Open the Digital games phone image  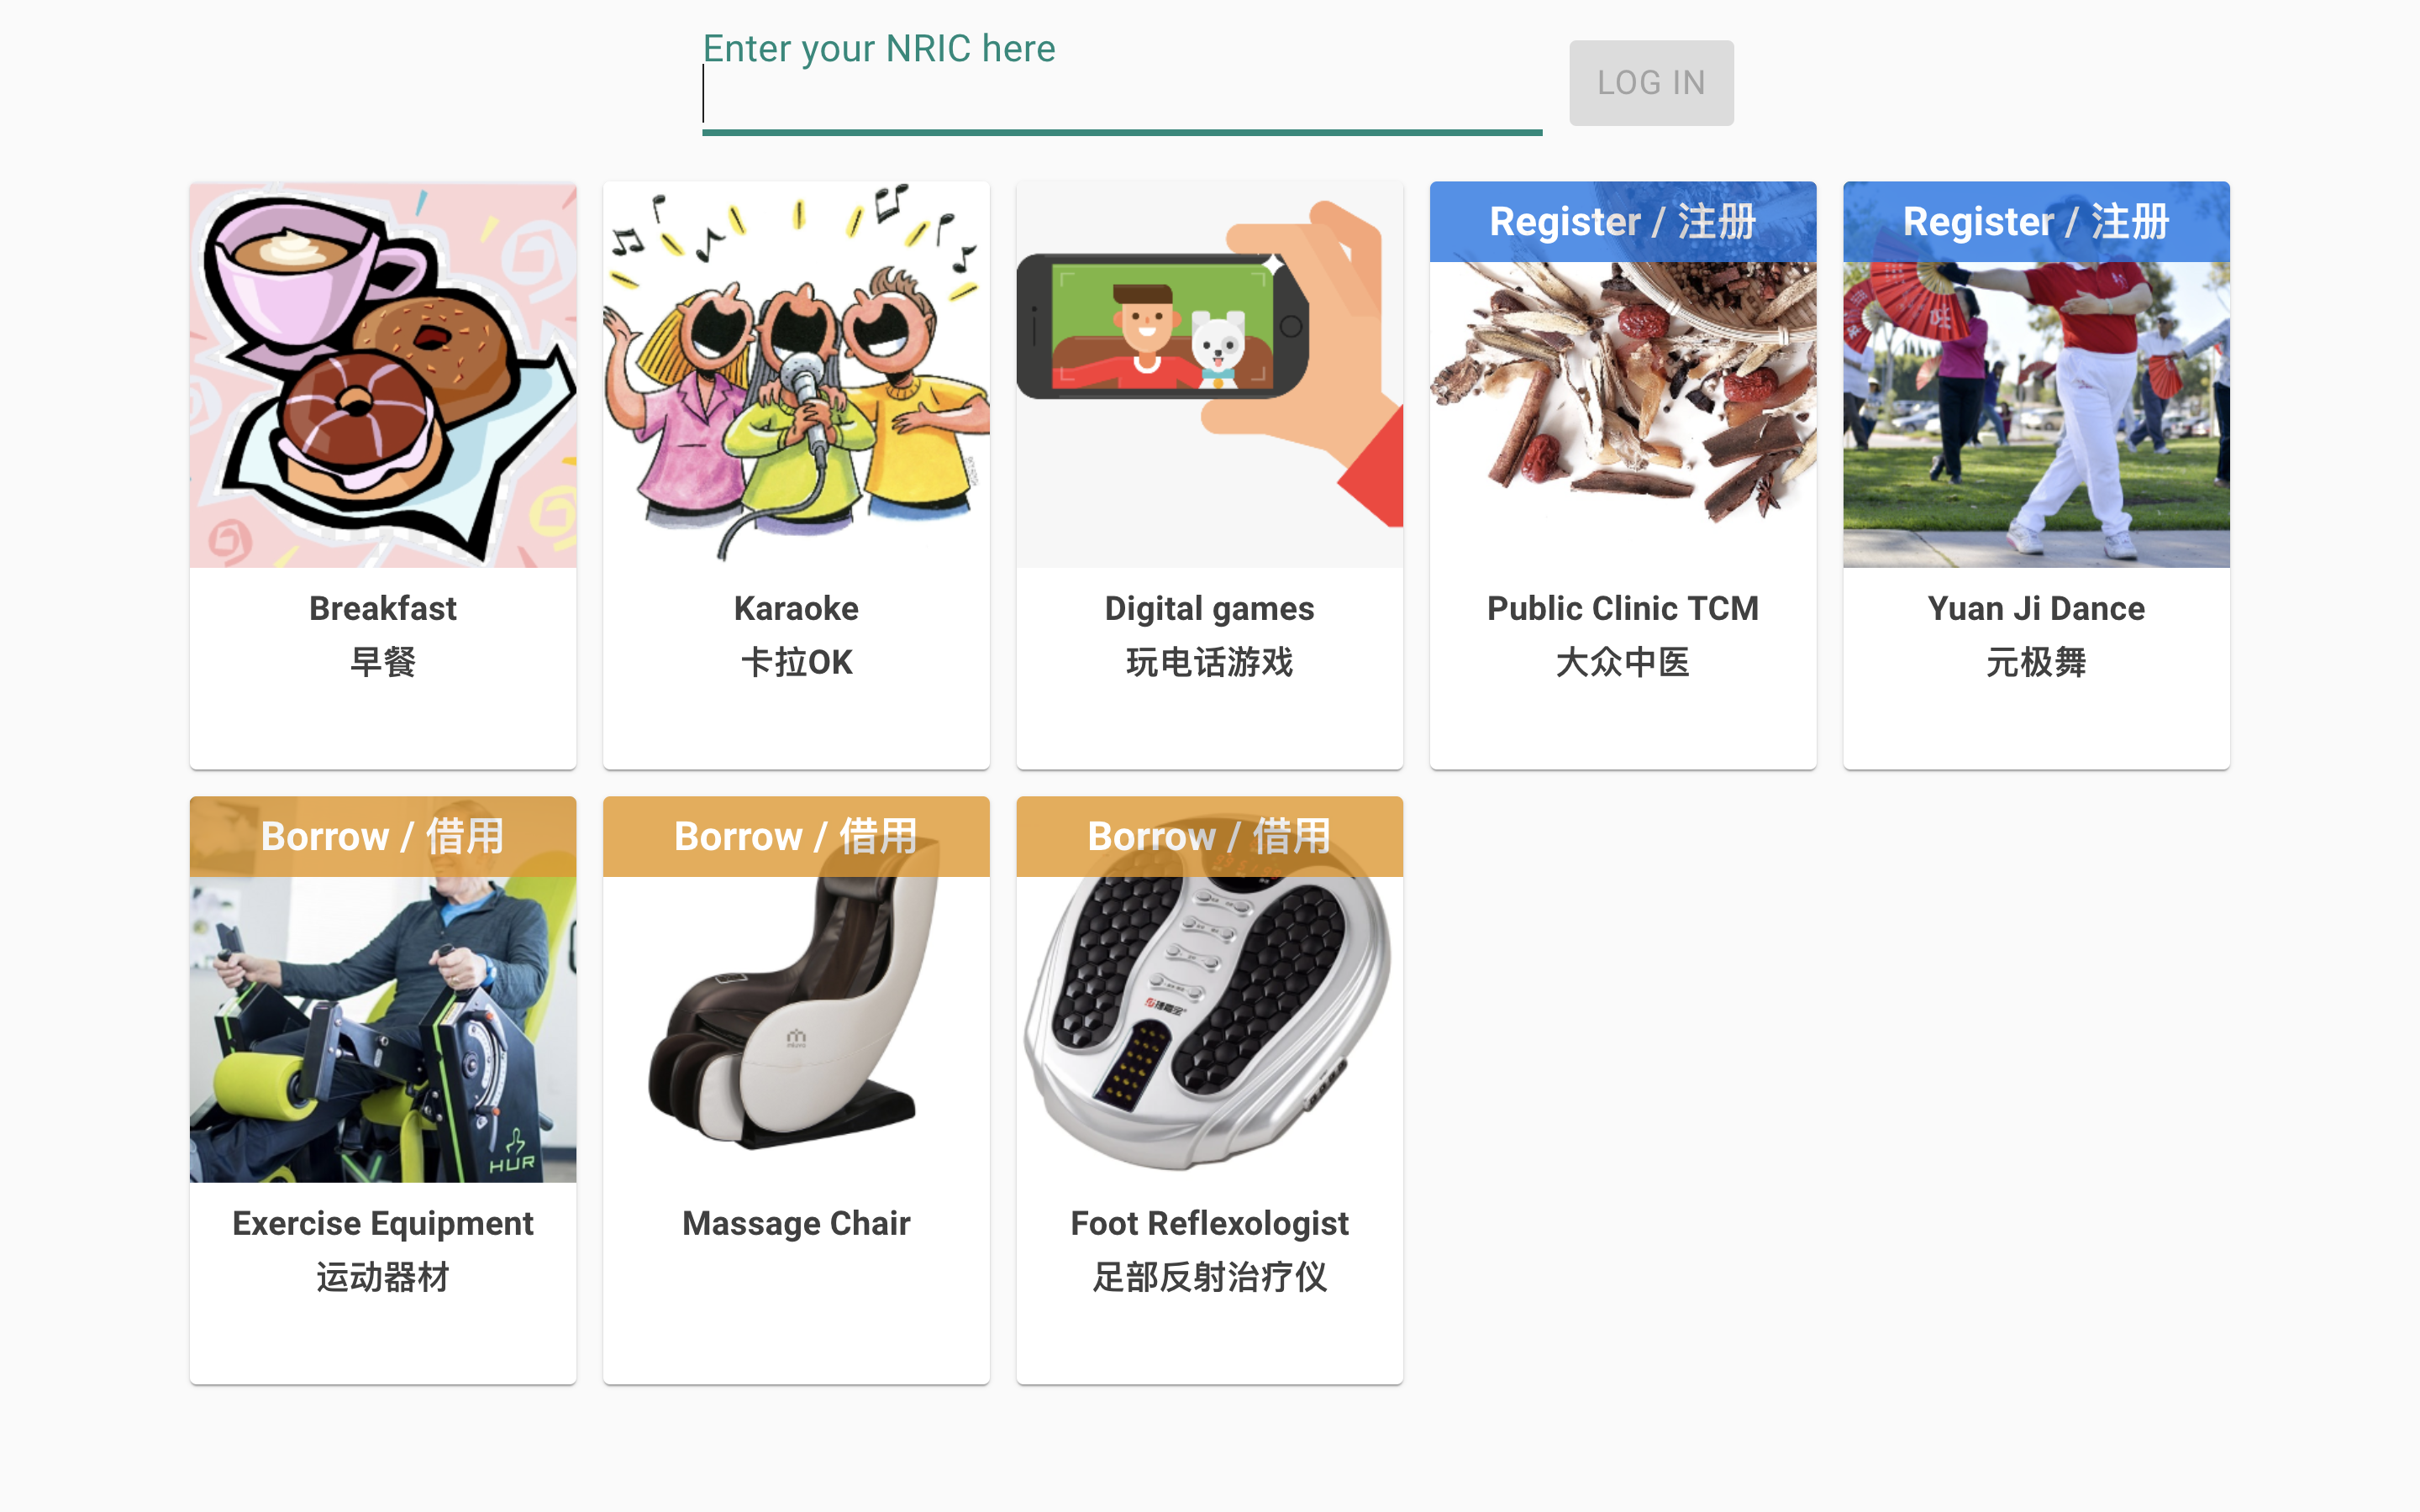tap(1209, 375)
